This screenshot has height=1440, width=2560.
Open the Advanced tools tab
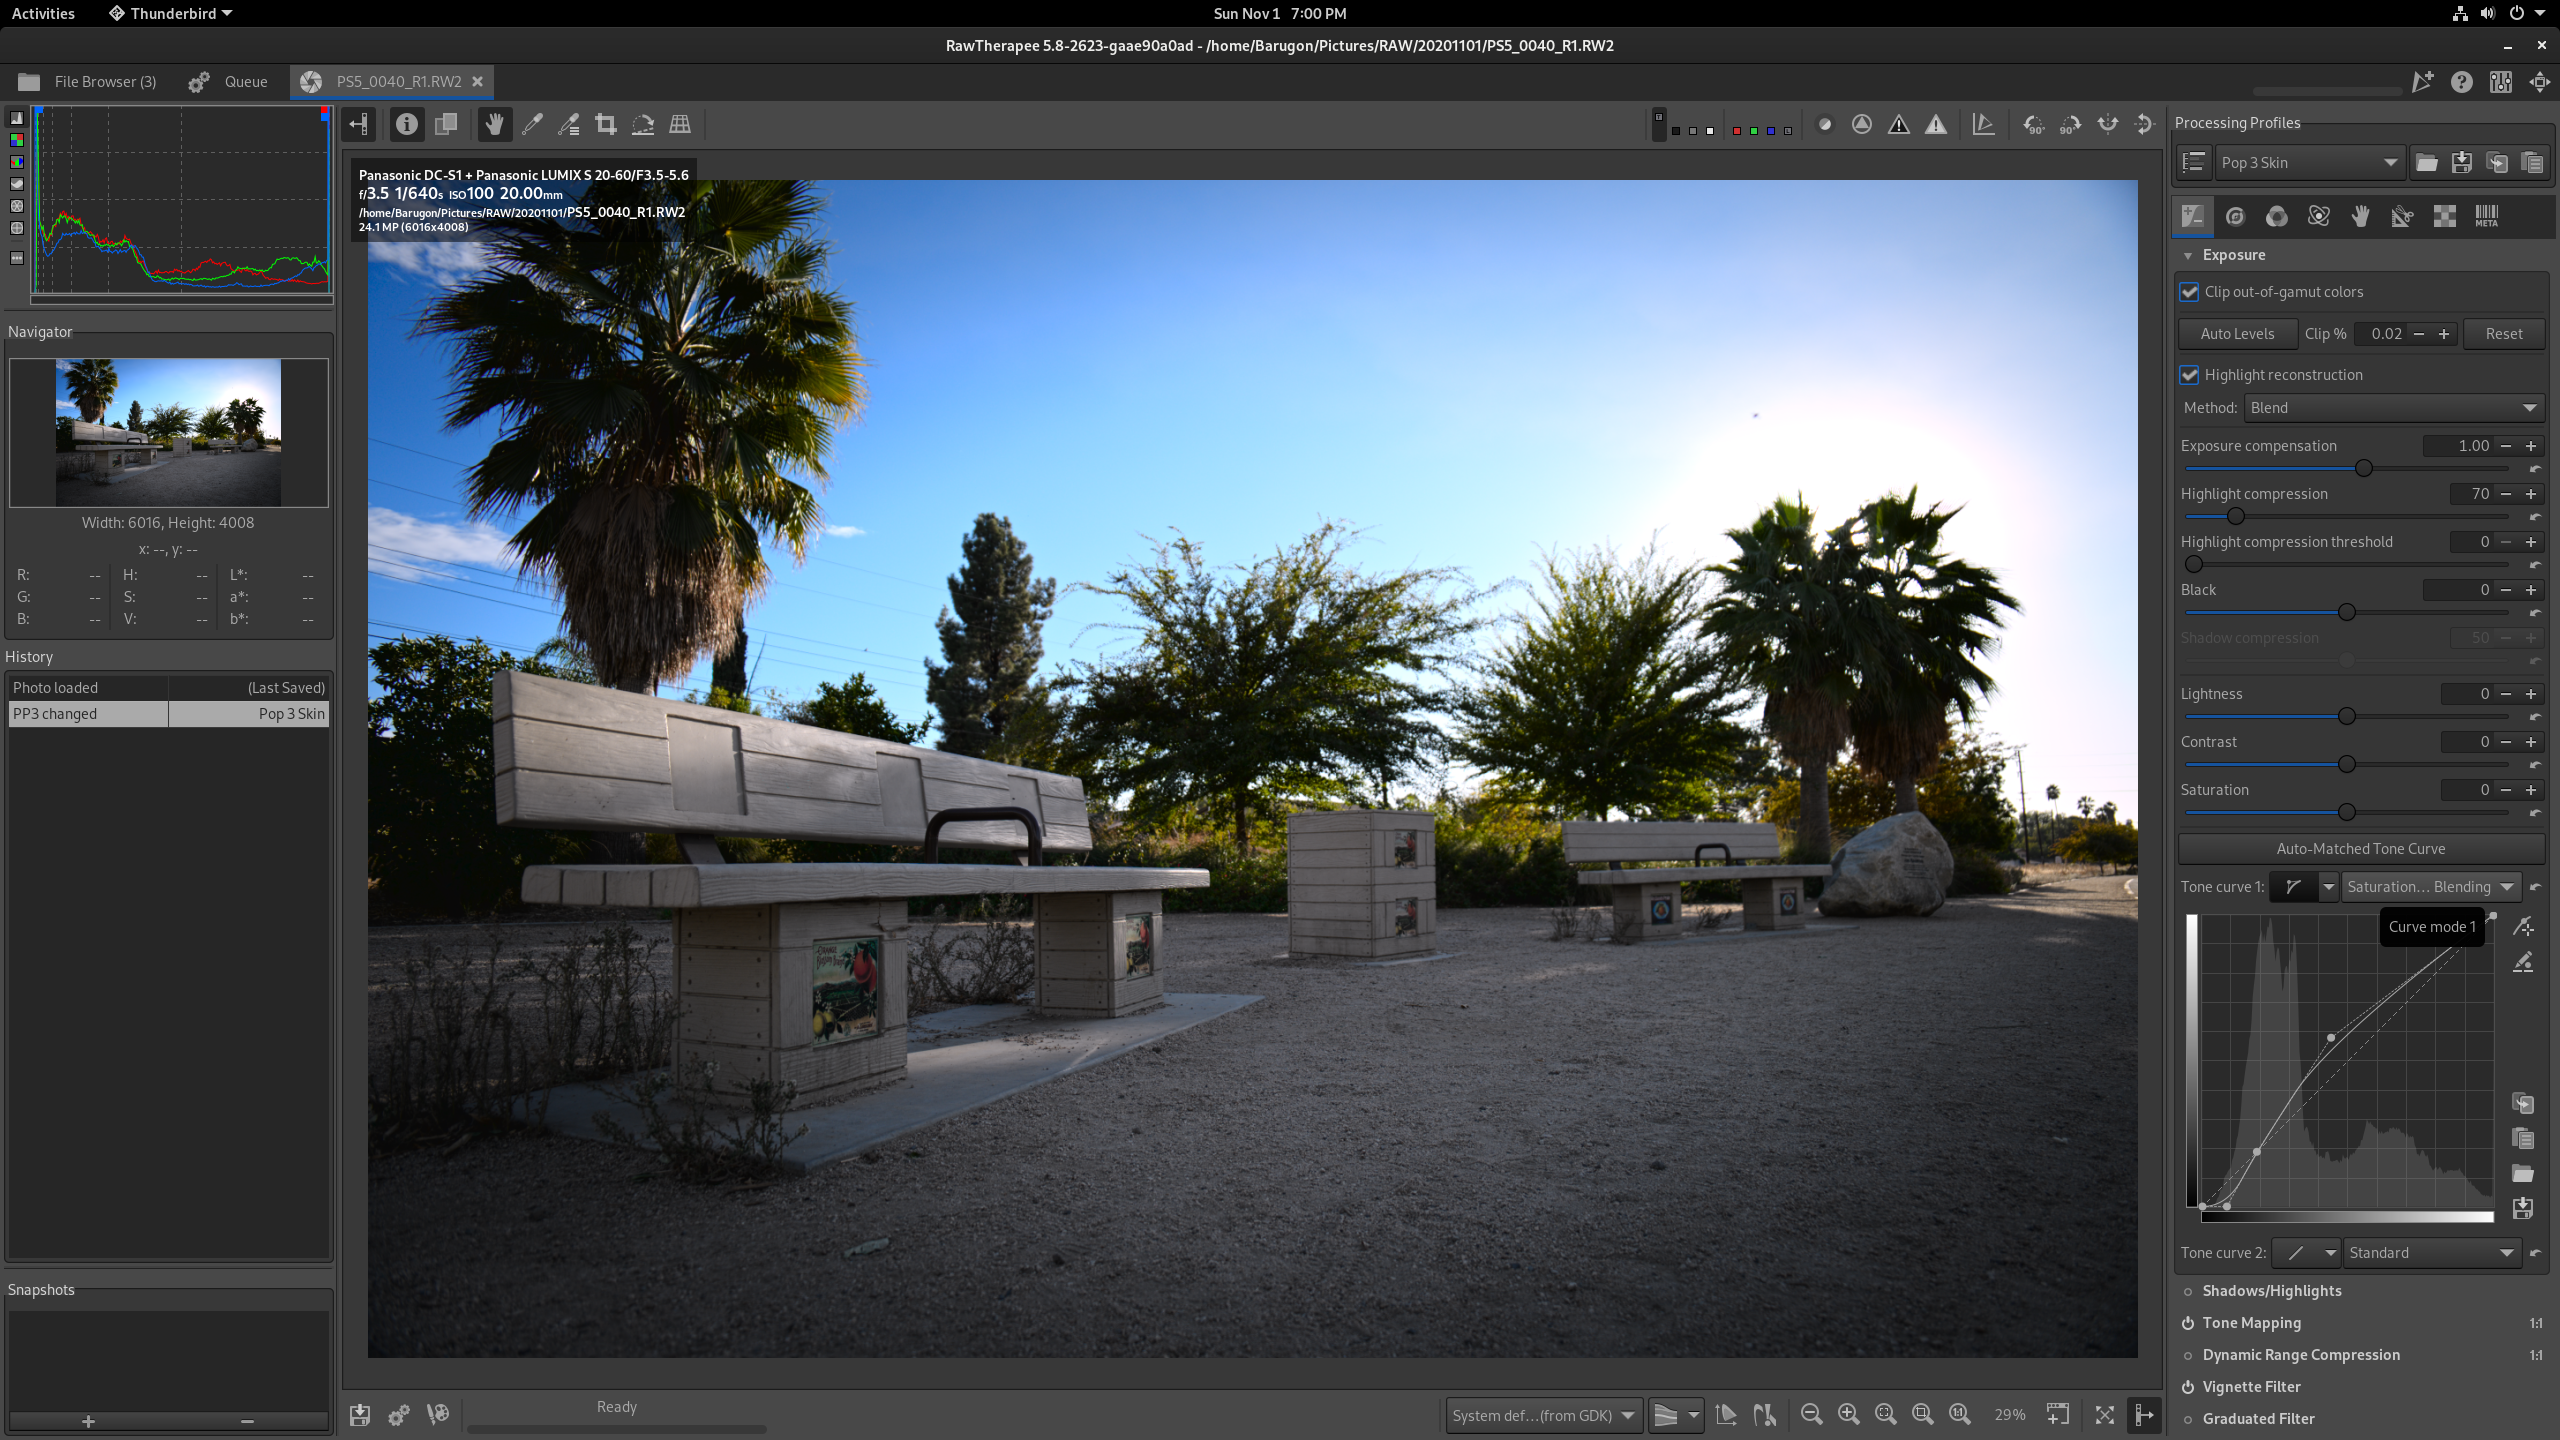coord(2319,216)
